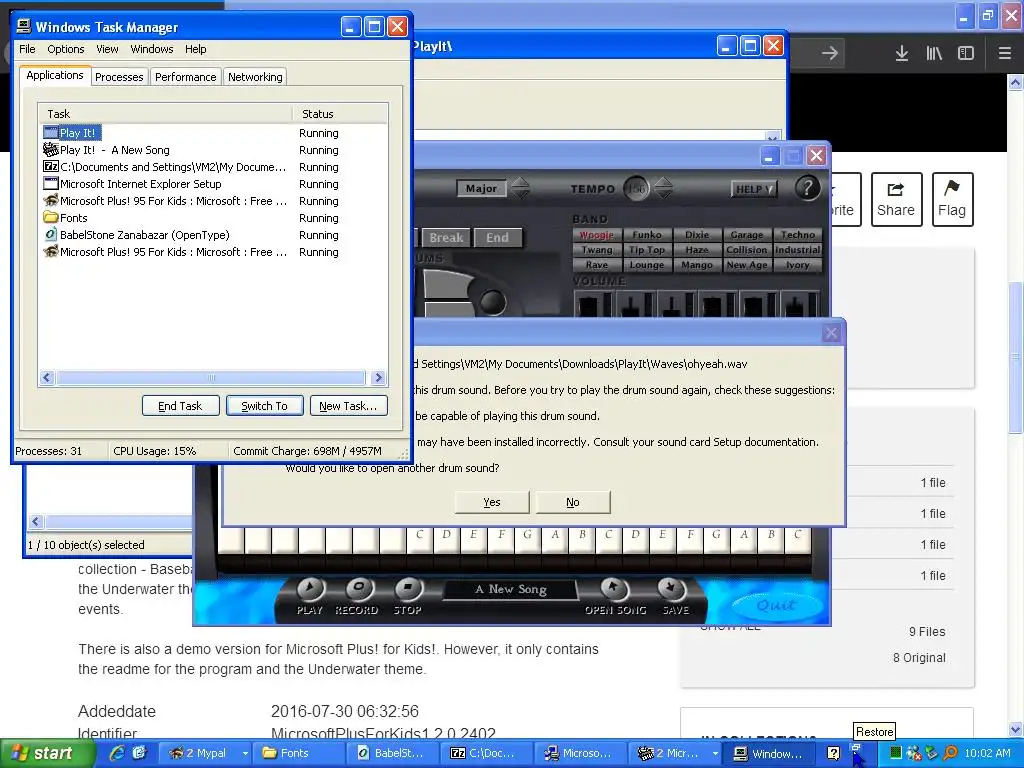This screenshot has height=768, width=1024.
Task: Click the browser Share button
Action: pyautogui.click(x=896, y=199)
